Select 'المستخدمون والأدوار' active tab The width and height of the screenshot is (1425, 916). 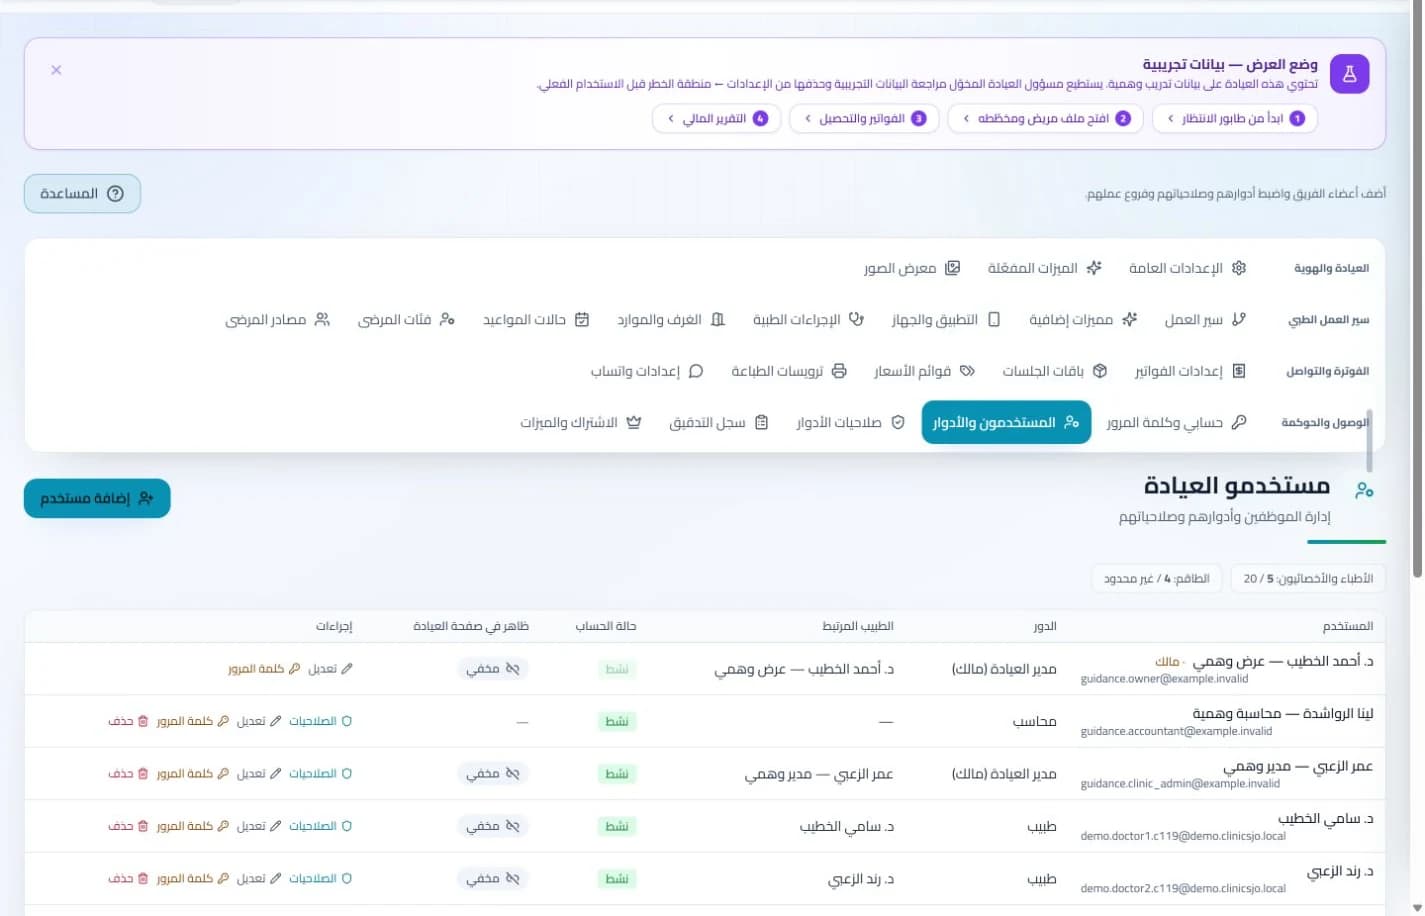click(x=1006, y=422)
